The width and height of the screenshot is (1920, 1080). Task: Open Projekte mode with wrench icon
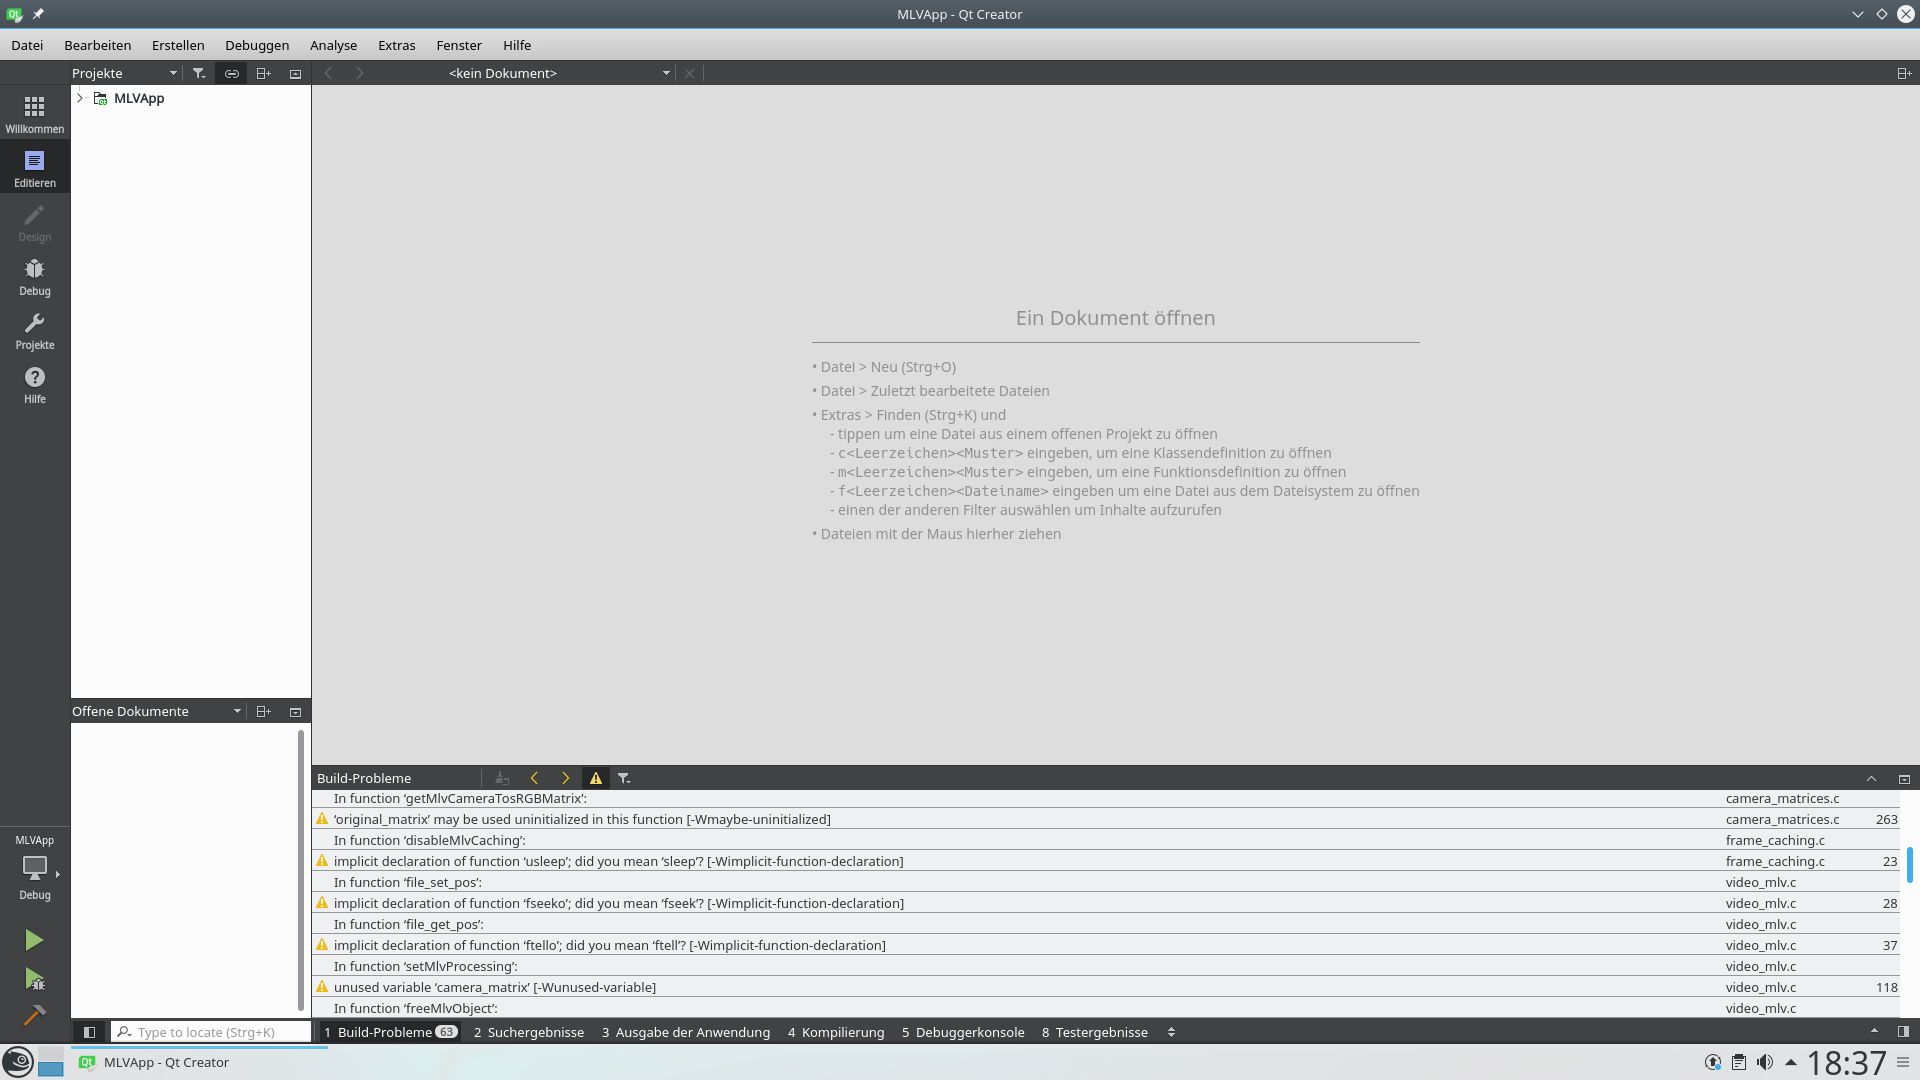click(x=34, y=331)
